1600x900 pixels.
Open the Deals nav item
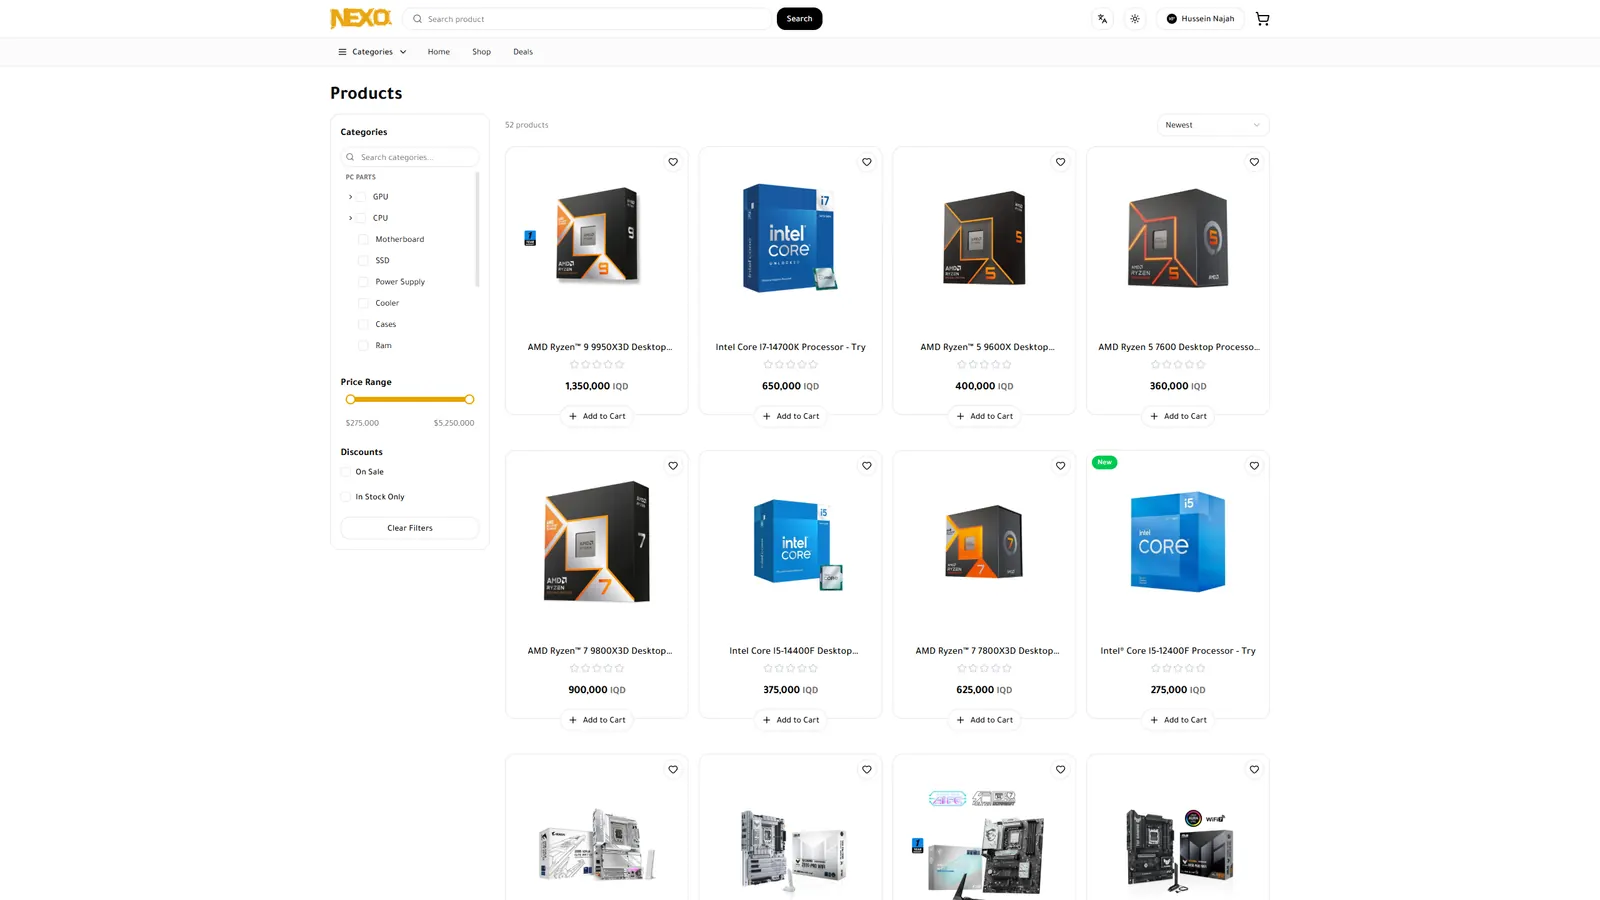coord(523,52)
